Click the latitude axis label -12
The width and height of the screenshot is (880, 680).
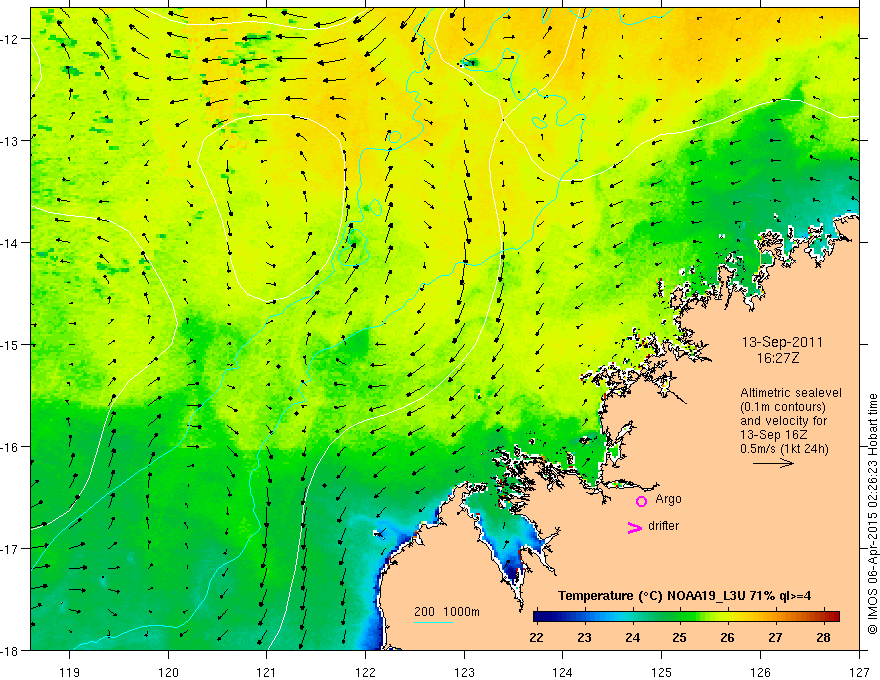pyautogui.click(x=11, y=39)
